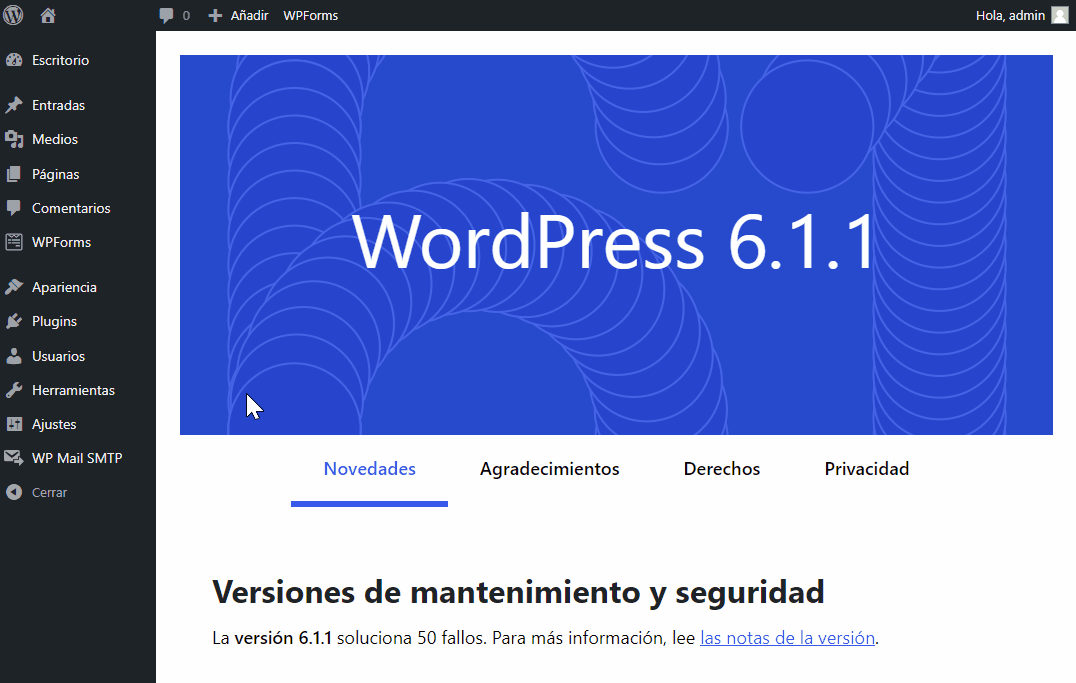Collapse menu with the Cerrar arrow icon
Image resolution: width=1076 pixels, height=683 pixels.
pyautogui.click(x=14, y=492)
